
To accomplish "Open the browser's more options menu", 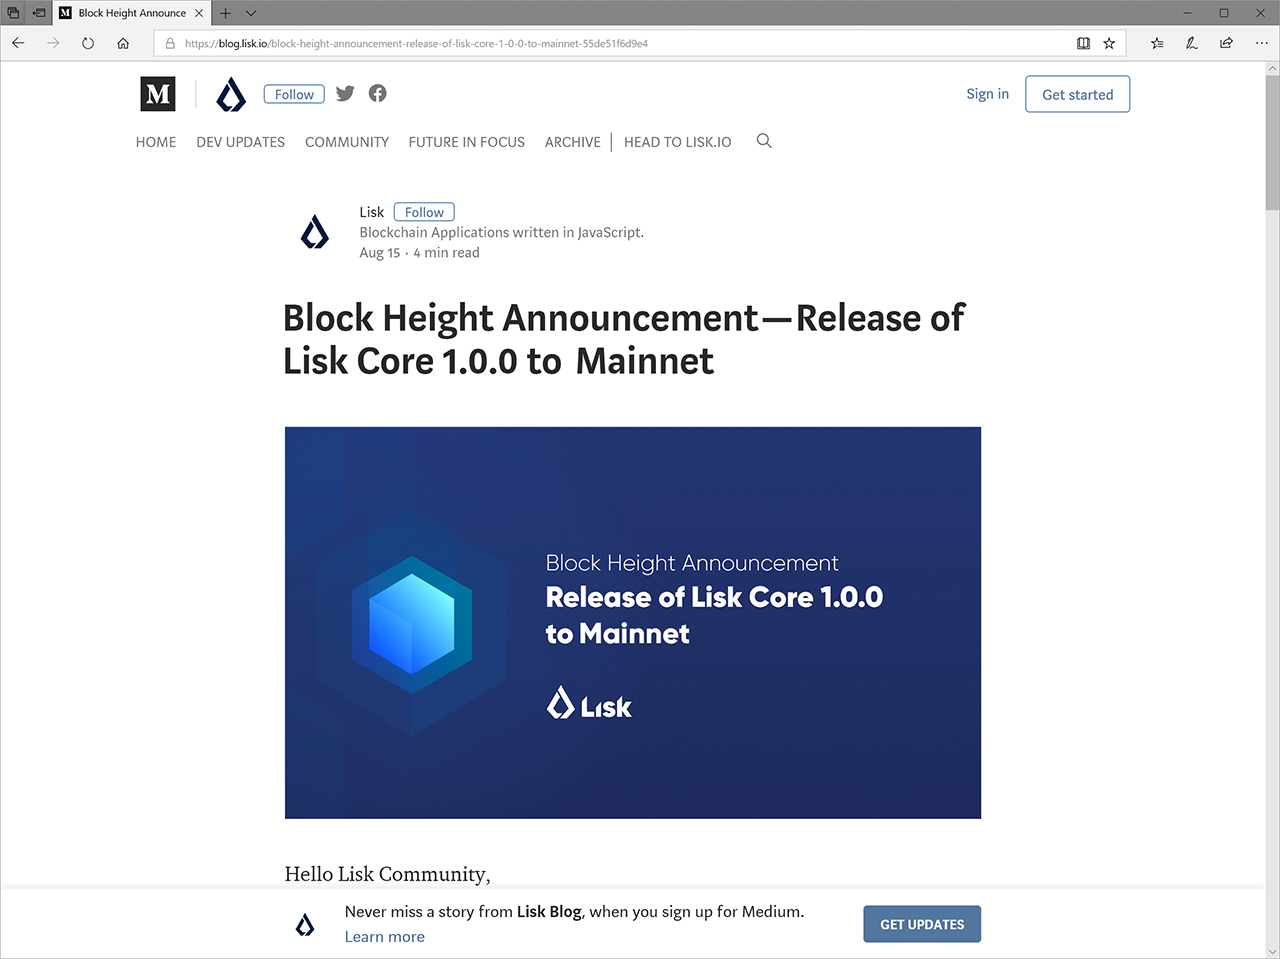I will (x=1261, y=43).
